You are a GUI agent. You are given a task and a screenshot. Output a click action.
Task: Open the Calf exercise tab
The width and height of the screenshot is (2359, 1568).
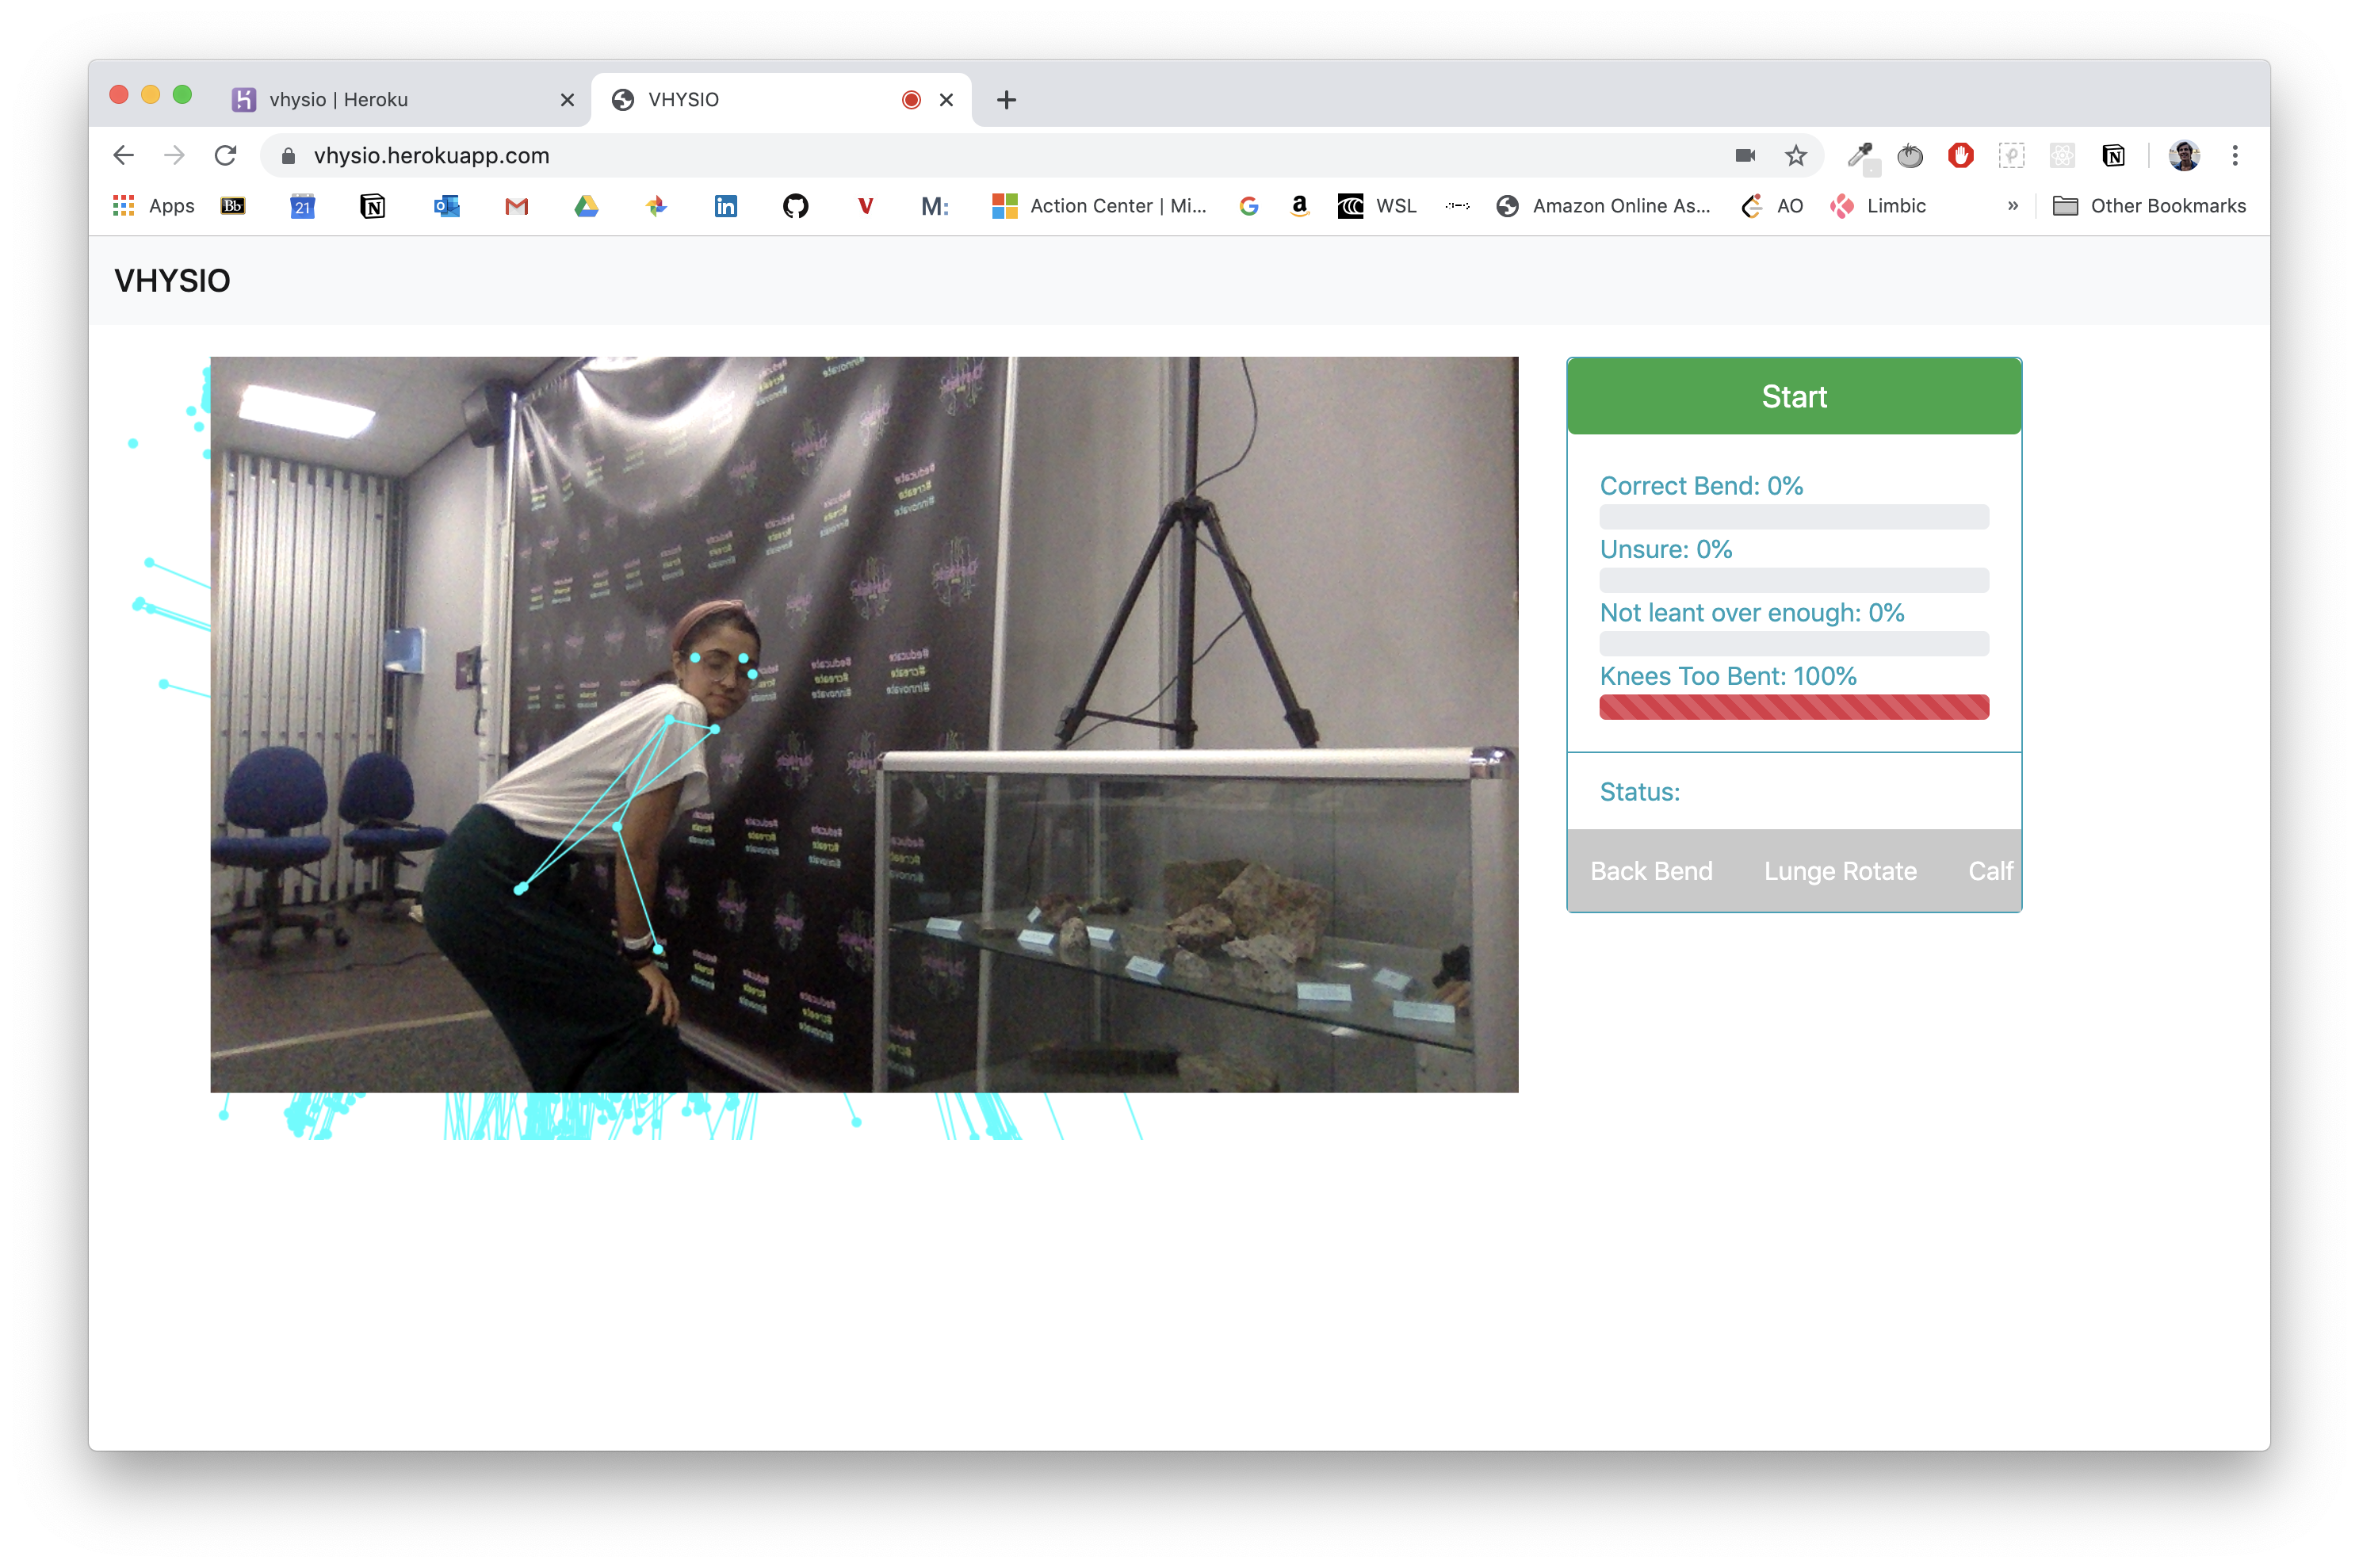coord(1989,871)
